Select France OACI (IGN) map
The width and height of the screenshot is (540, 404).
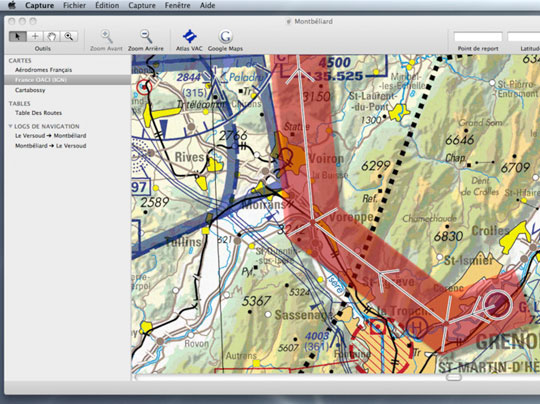[68, 80]
